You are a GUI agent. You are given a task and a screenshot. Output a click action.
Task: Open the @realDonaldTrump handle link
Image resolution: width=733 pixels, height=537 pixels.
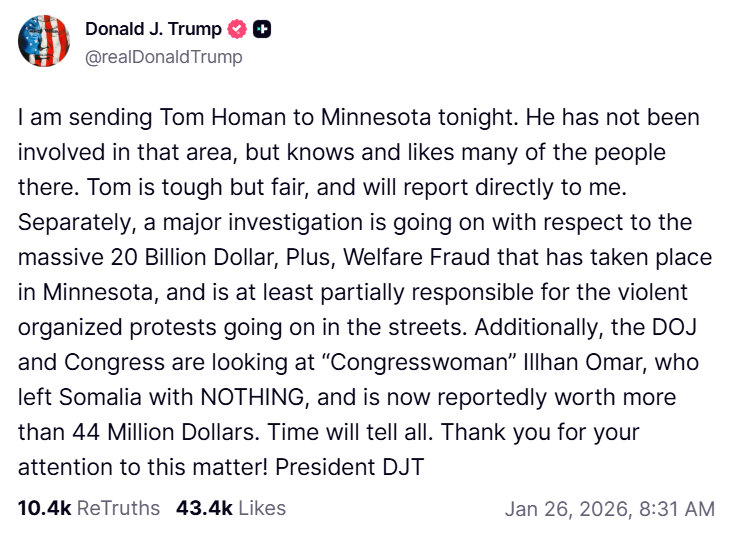click(163, 57)
